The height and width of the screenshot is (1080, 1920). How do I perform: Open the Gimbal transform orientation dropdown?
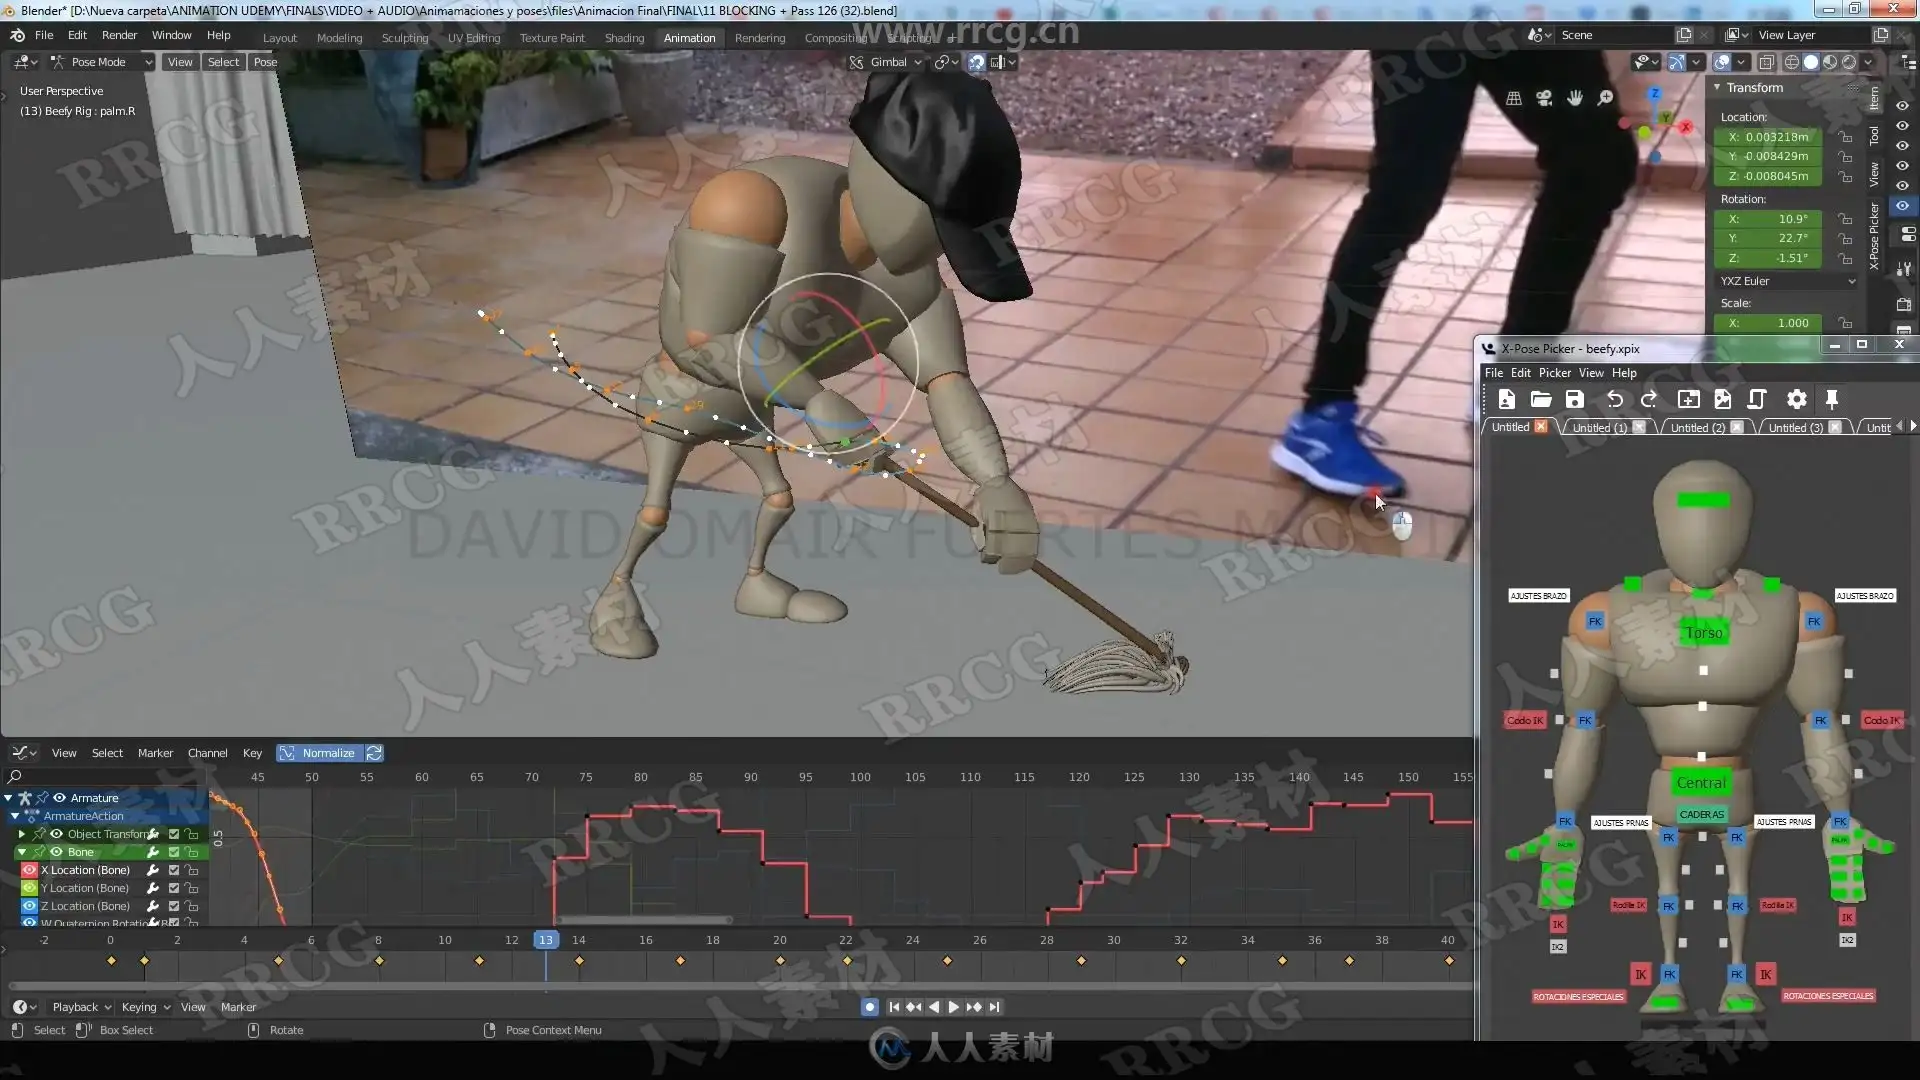click(888, 62)
